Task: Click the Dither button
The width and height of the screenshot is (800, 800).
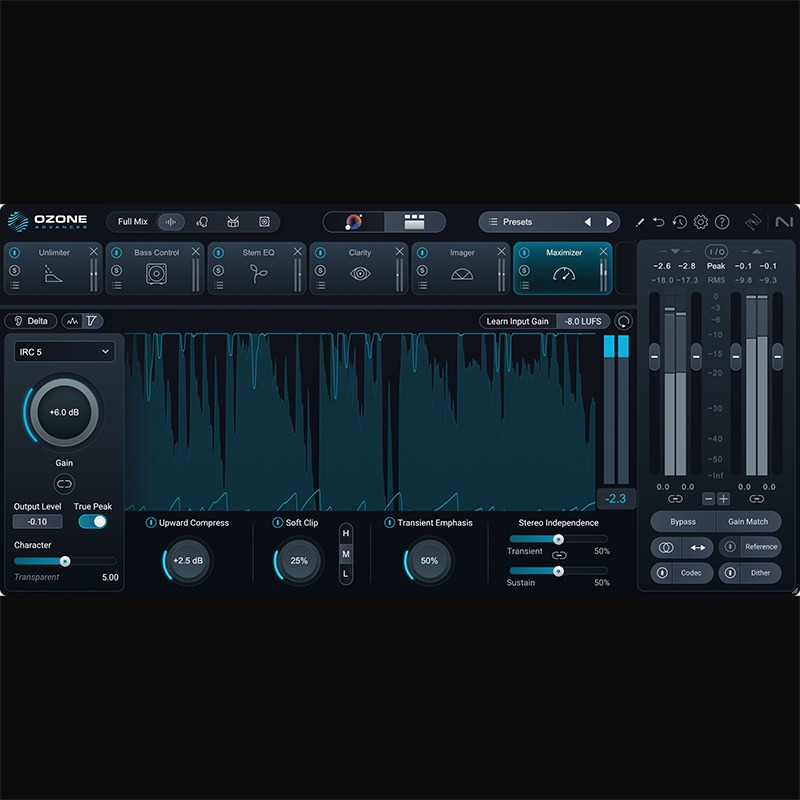Action: 760,573
